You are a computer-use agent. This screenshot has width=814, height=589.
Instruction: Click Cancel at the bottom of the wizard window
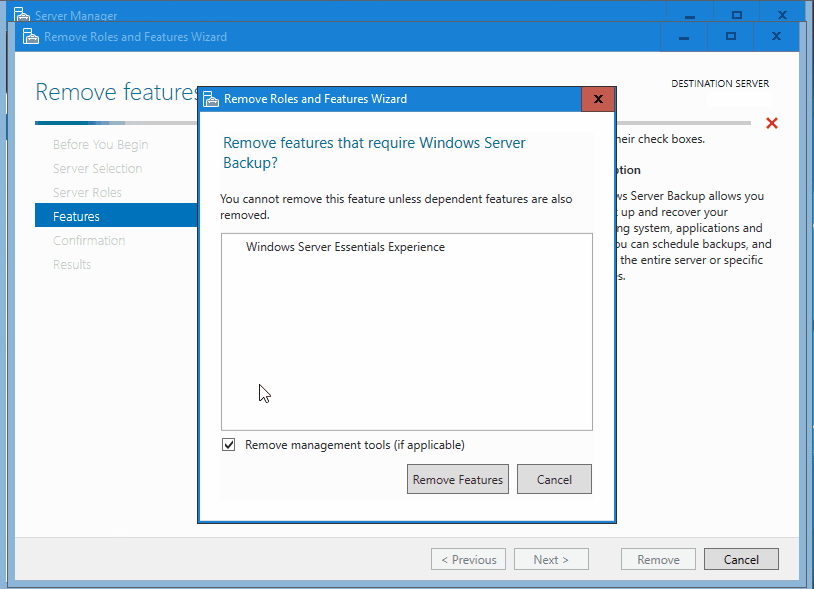coord(741,559)
